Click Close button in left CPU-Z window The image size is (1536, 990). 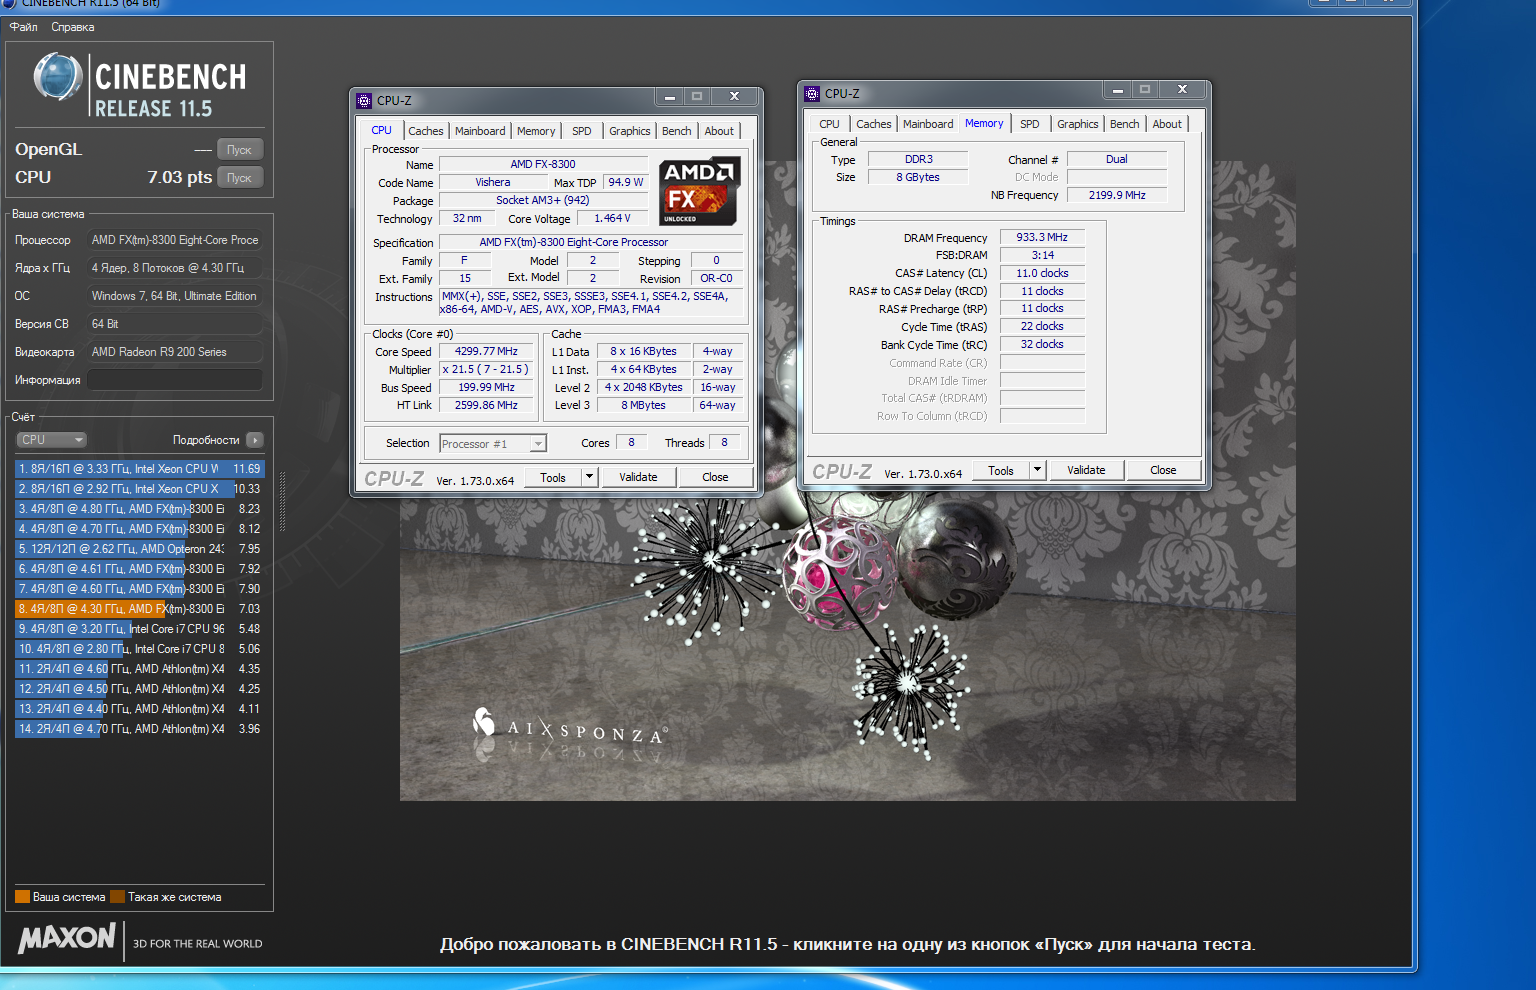[715, 477]
